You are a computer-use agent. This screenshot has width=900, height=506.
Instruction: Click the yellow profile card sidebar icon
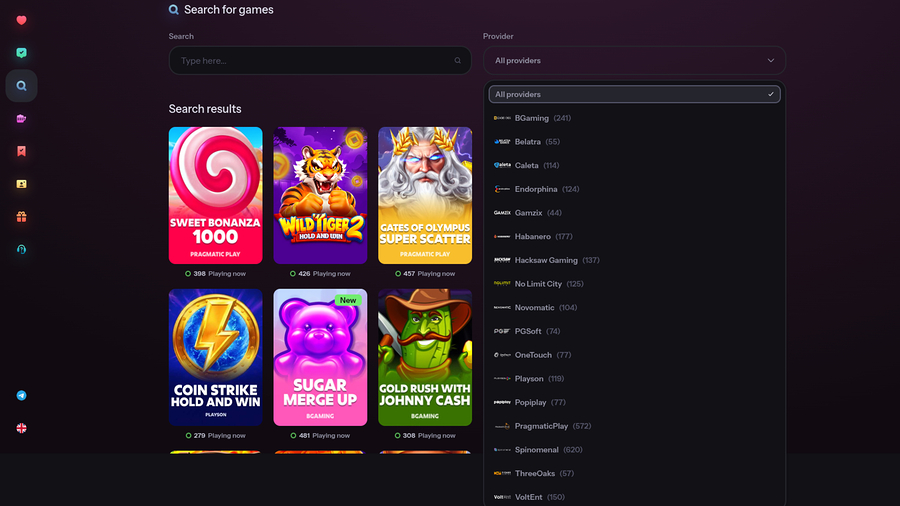[x=21, y=184]
